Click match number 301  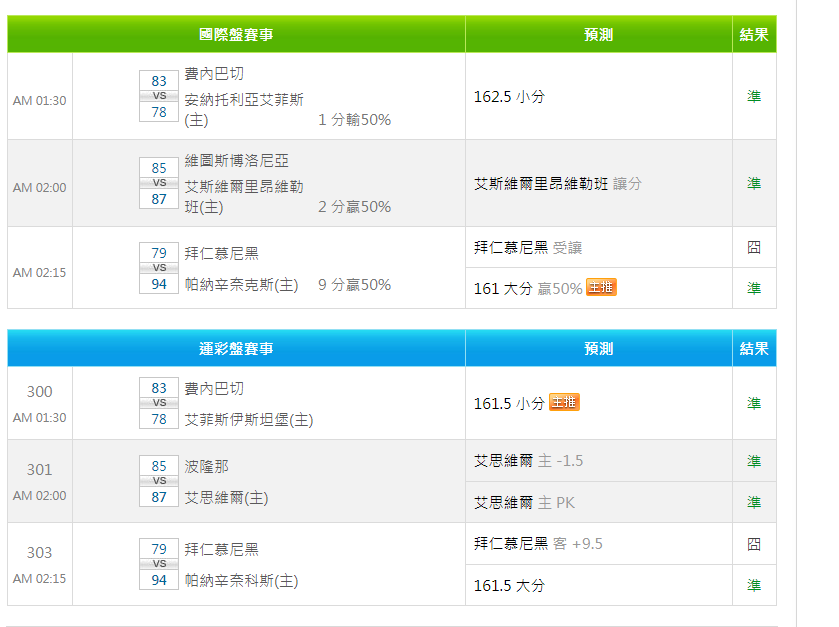(40, 470)
